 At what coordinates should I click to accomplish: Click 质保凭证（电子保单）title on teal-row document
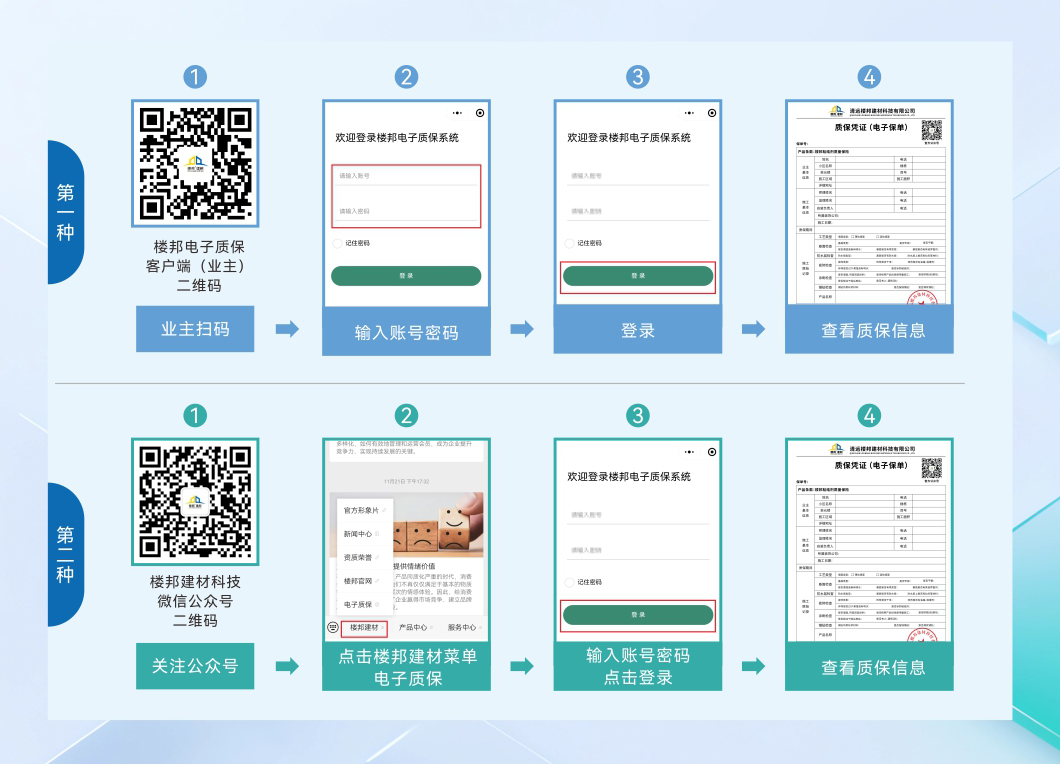click(871, 465)
